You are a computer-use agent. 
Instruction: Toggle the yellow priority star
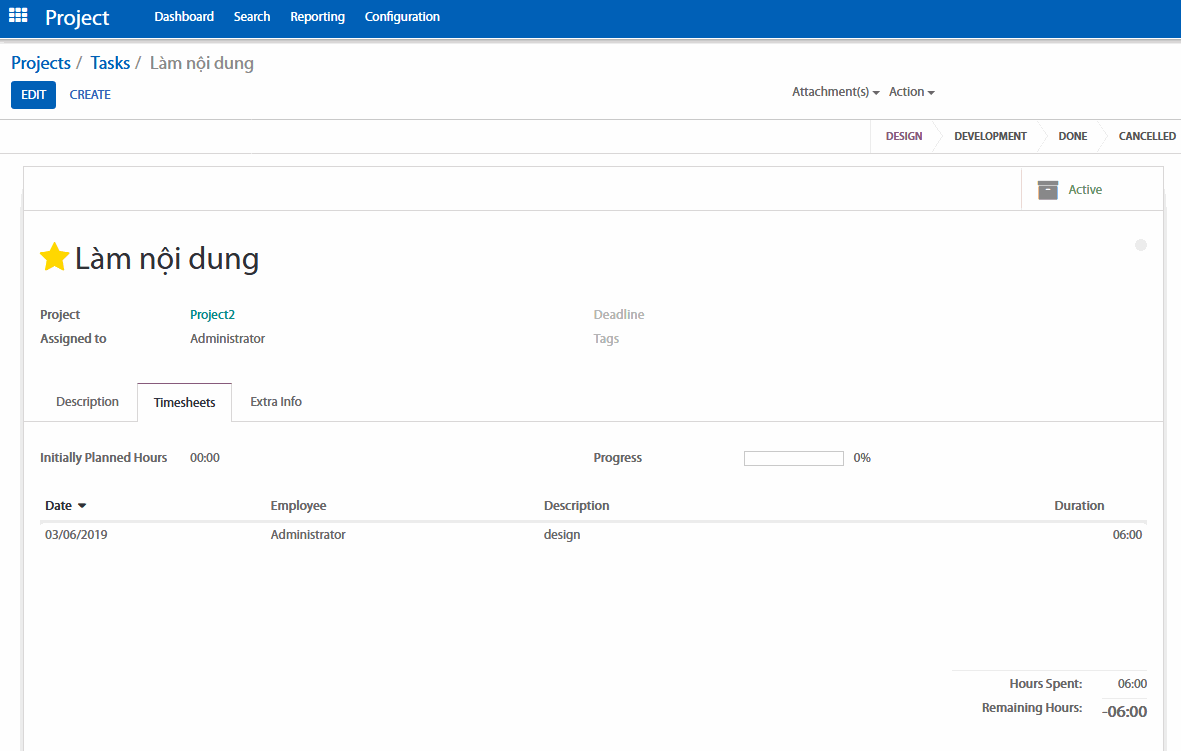[x=53, y=258]
